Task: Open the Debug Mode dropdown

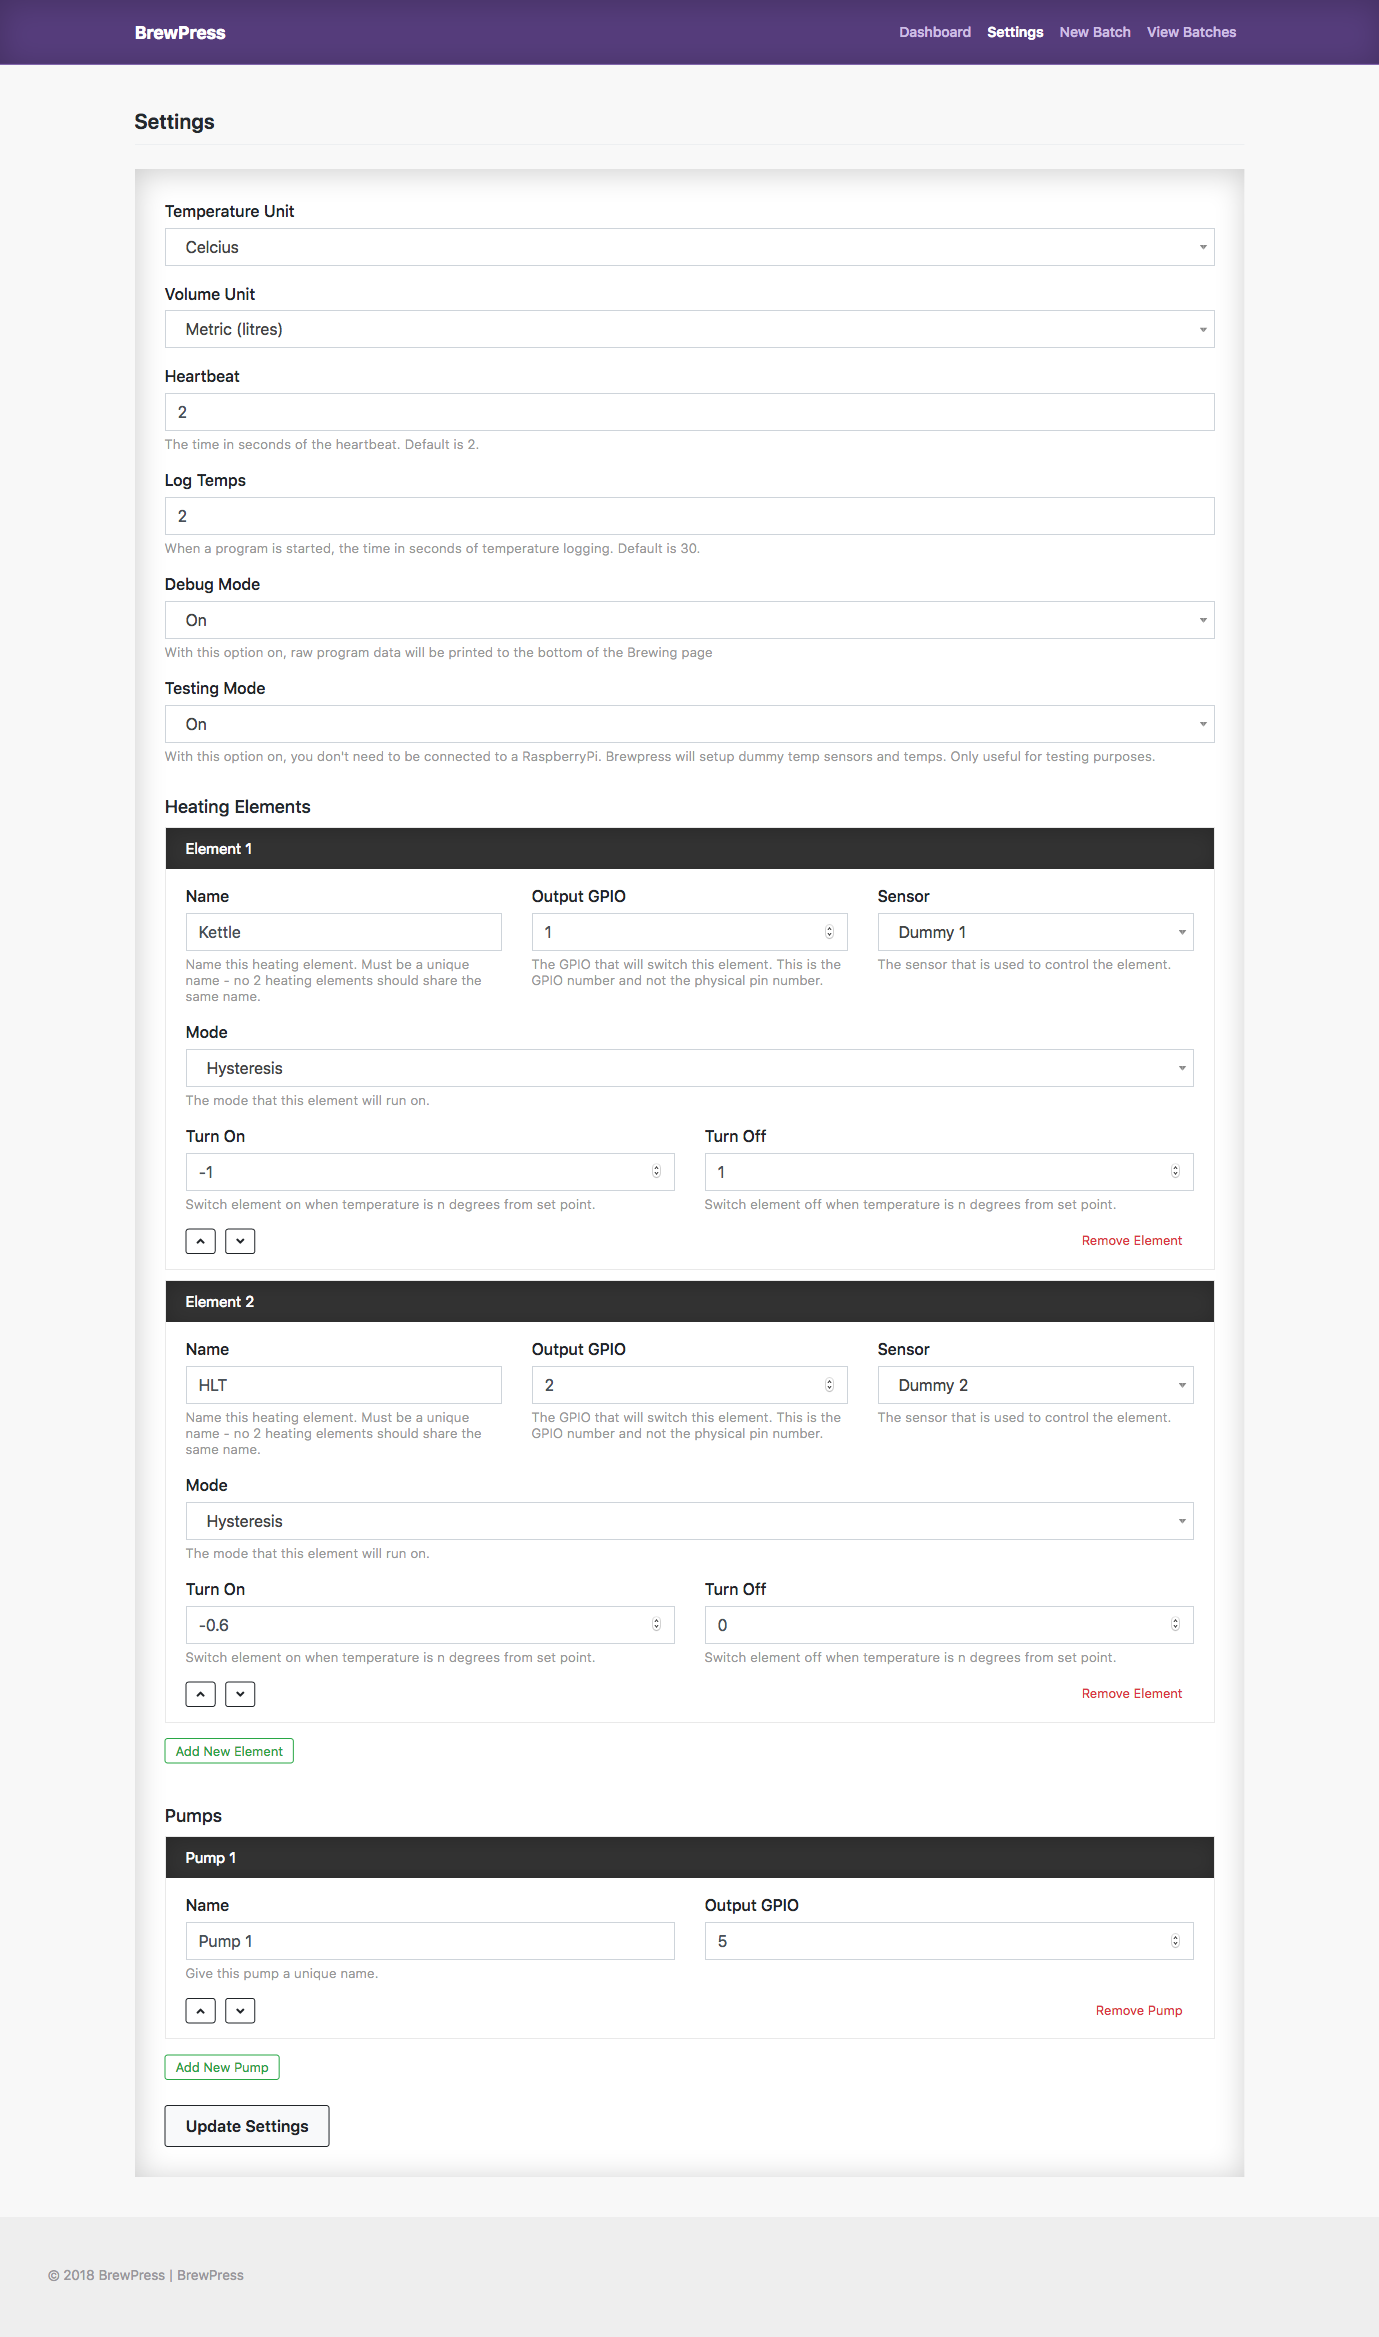Action: tap(689, 620)
